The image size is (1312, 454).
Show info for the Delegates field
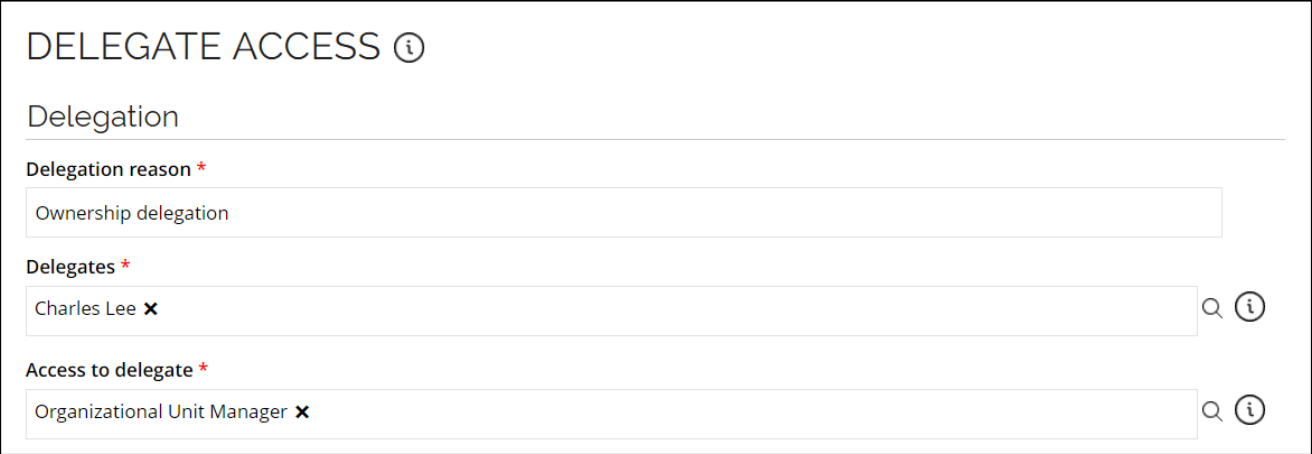(1250, 307)
